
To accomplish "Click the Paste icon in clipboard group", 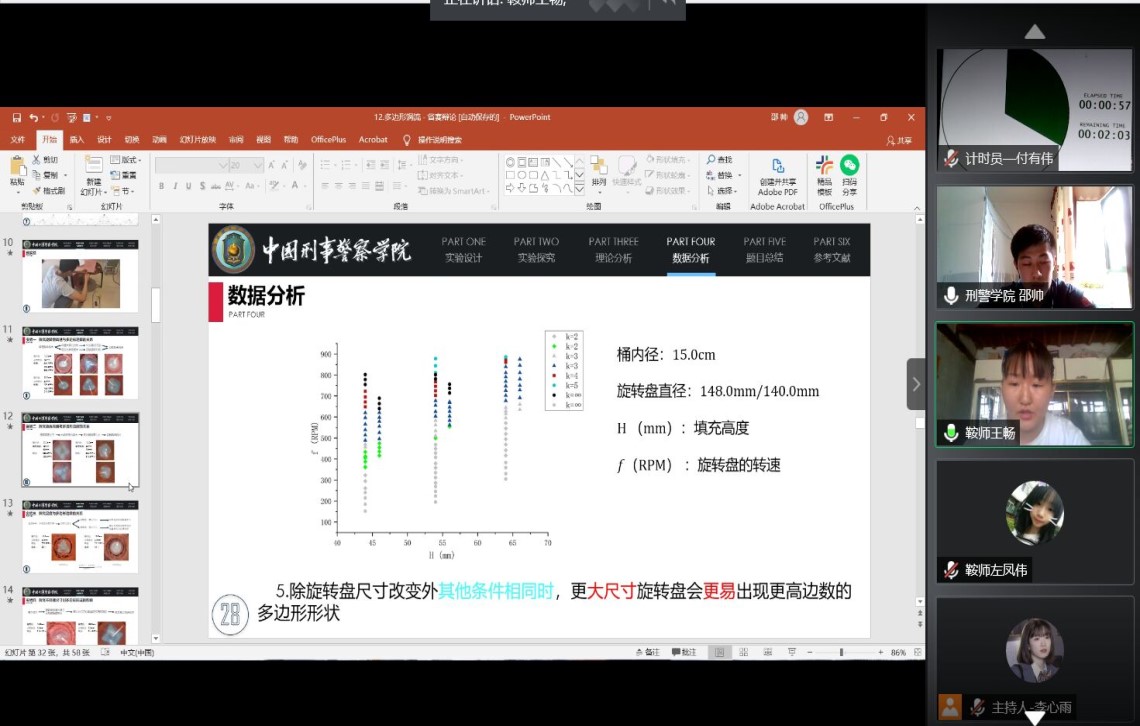I will (x=17, y=166).
